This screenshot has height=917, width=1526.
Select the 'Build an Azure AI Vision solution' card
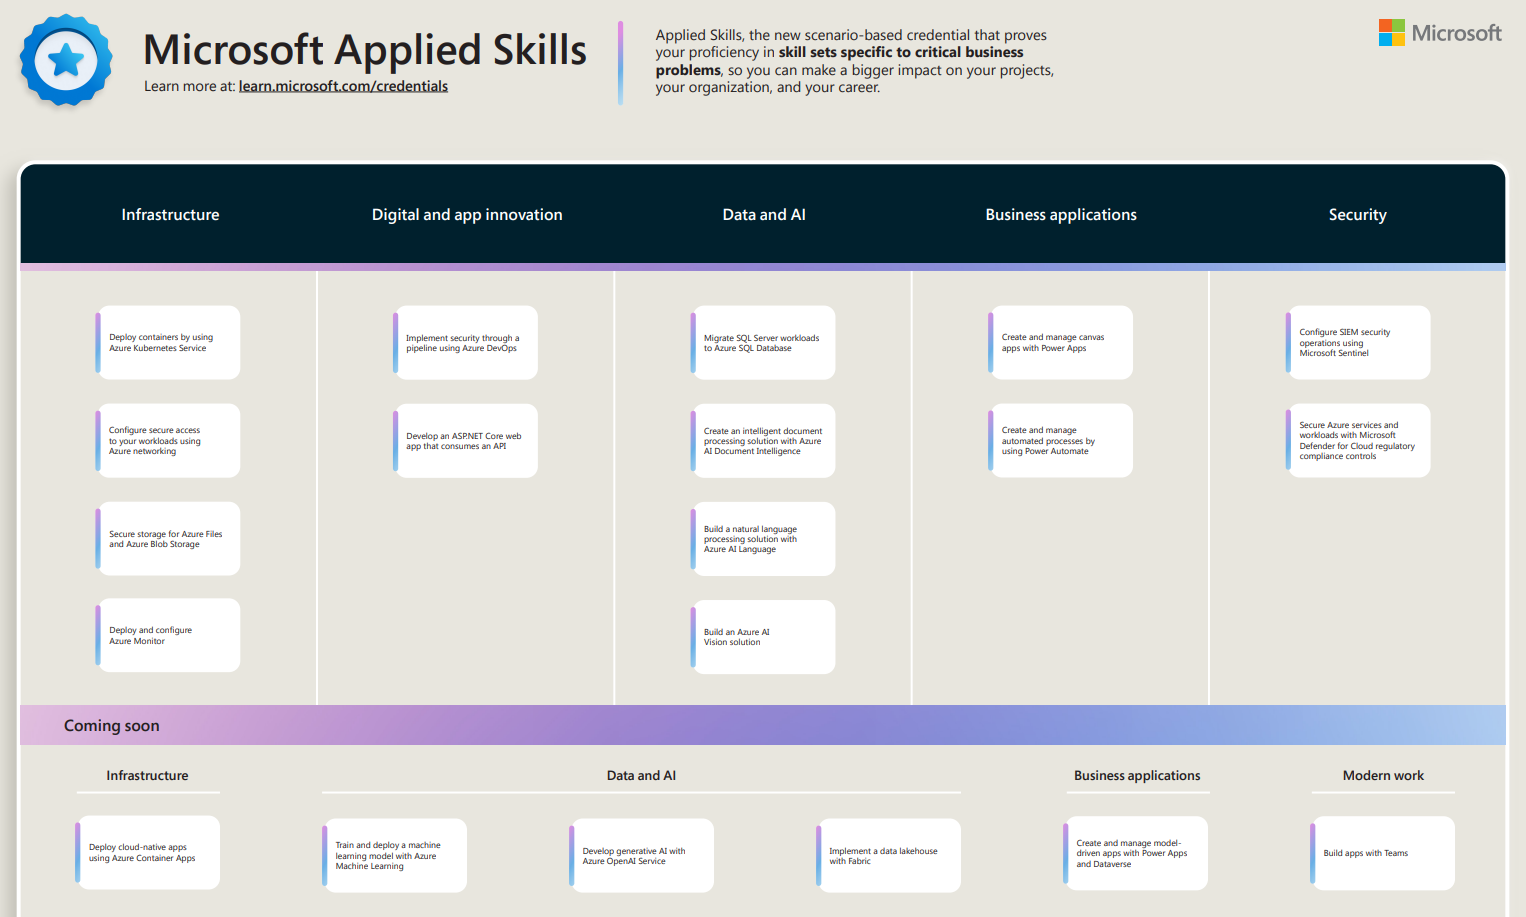763,636
